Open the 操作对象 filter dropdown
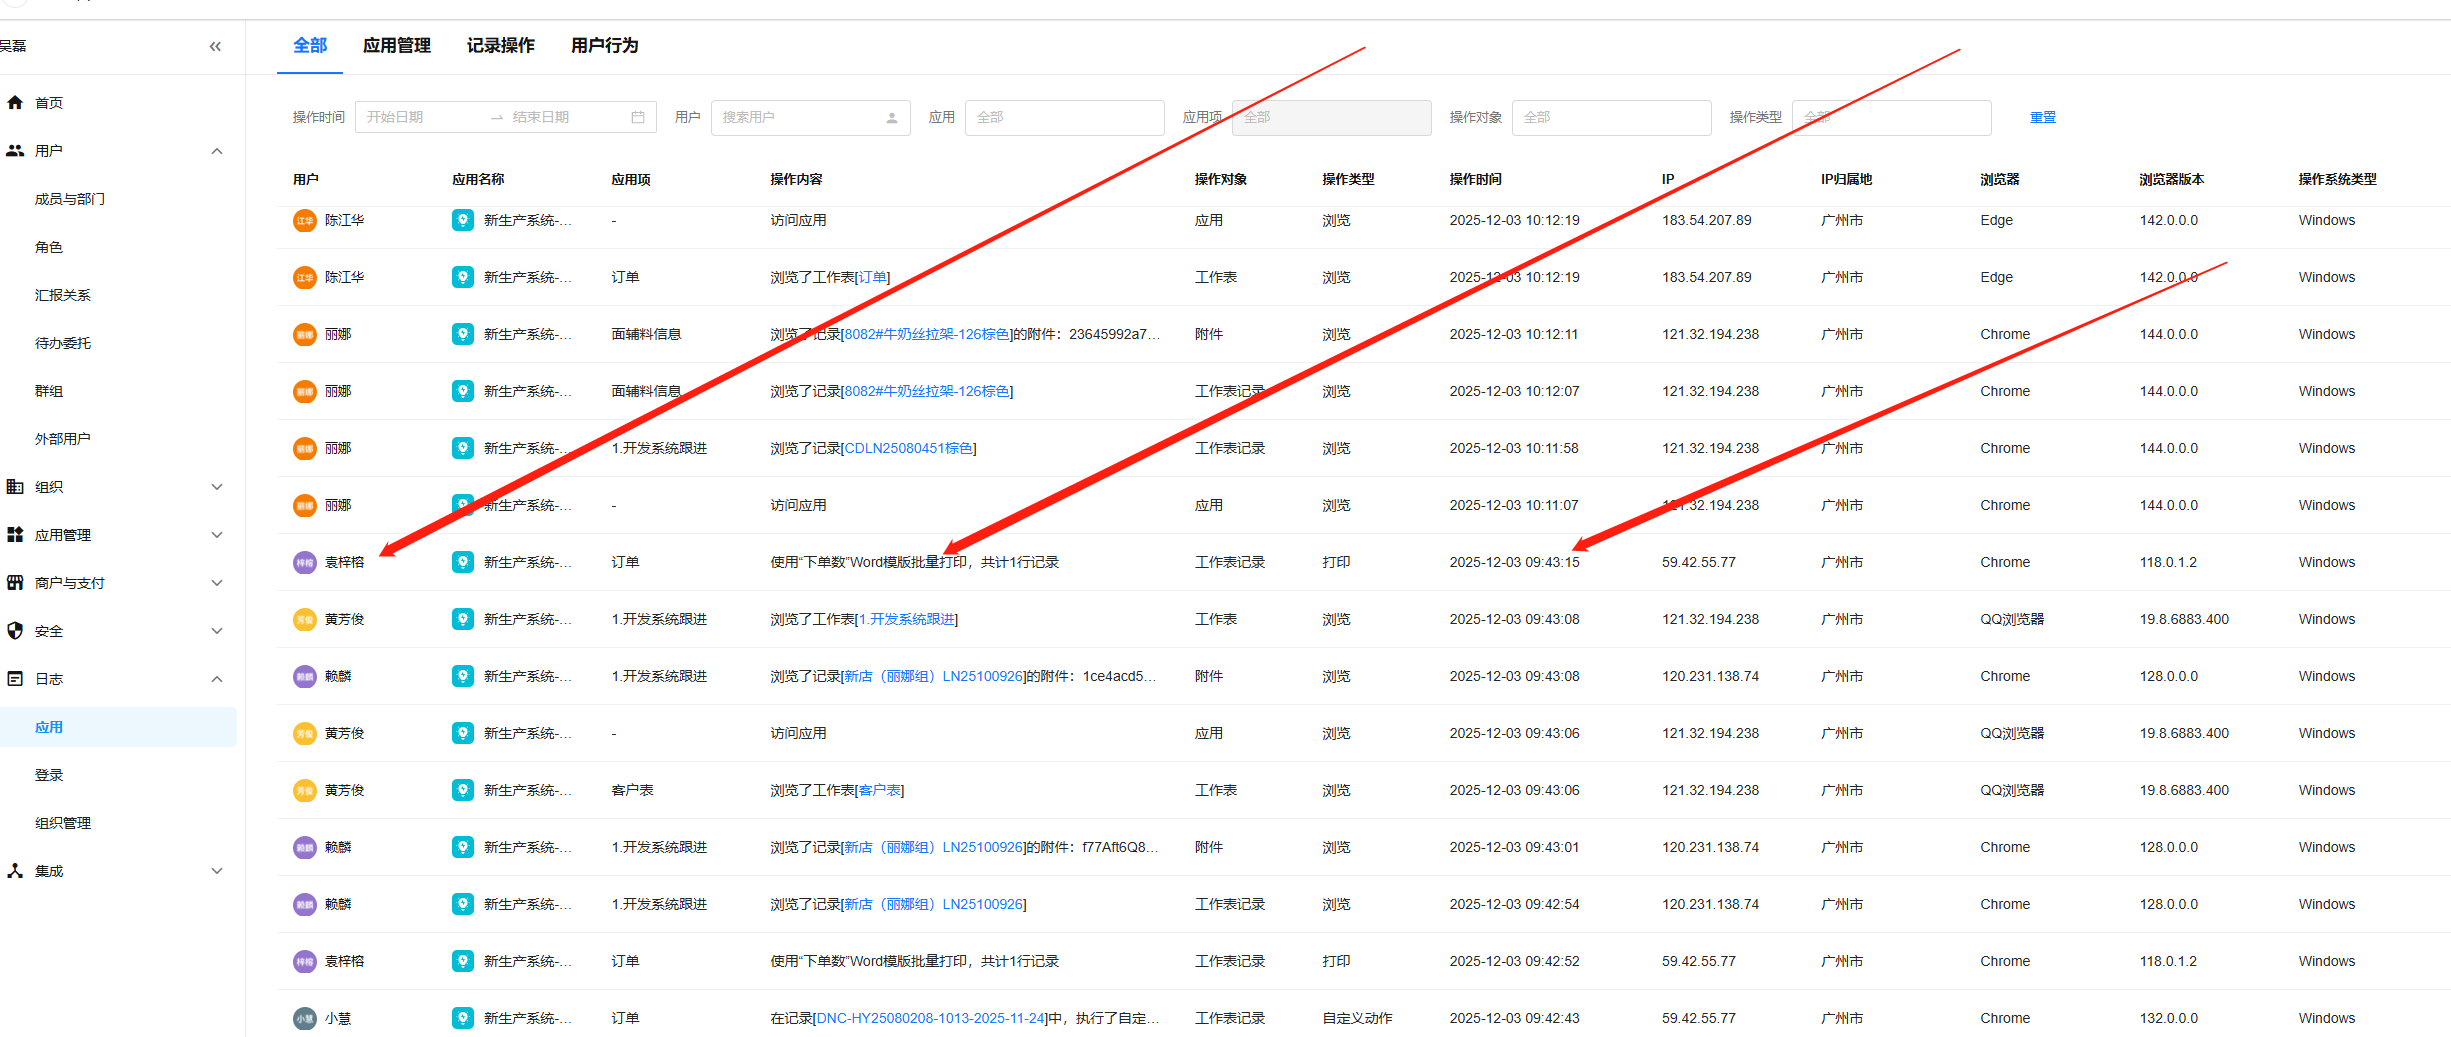2451x1037 pixels. click(1610, 118)
